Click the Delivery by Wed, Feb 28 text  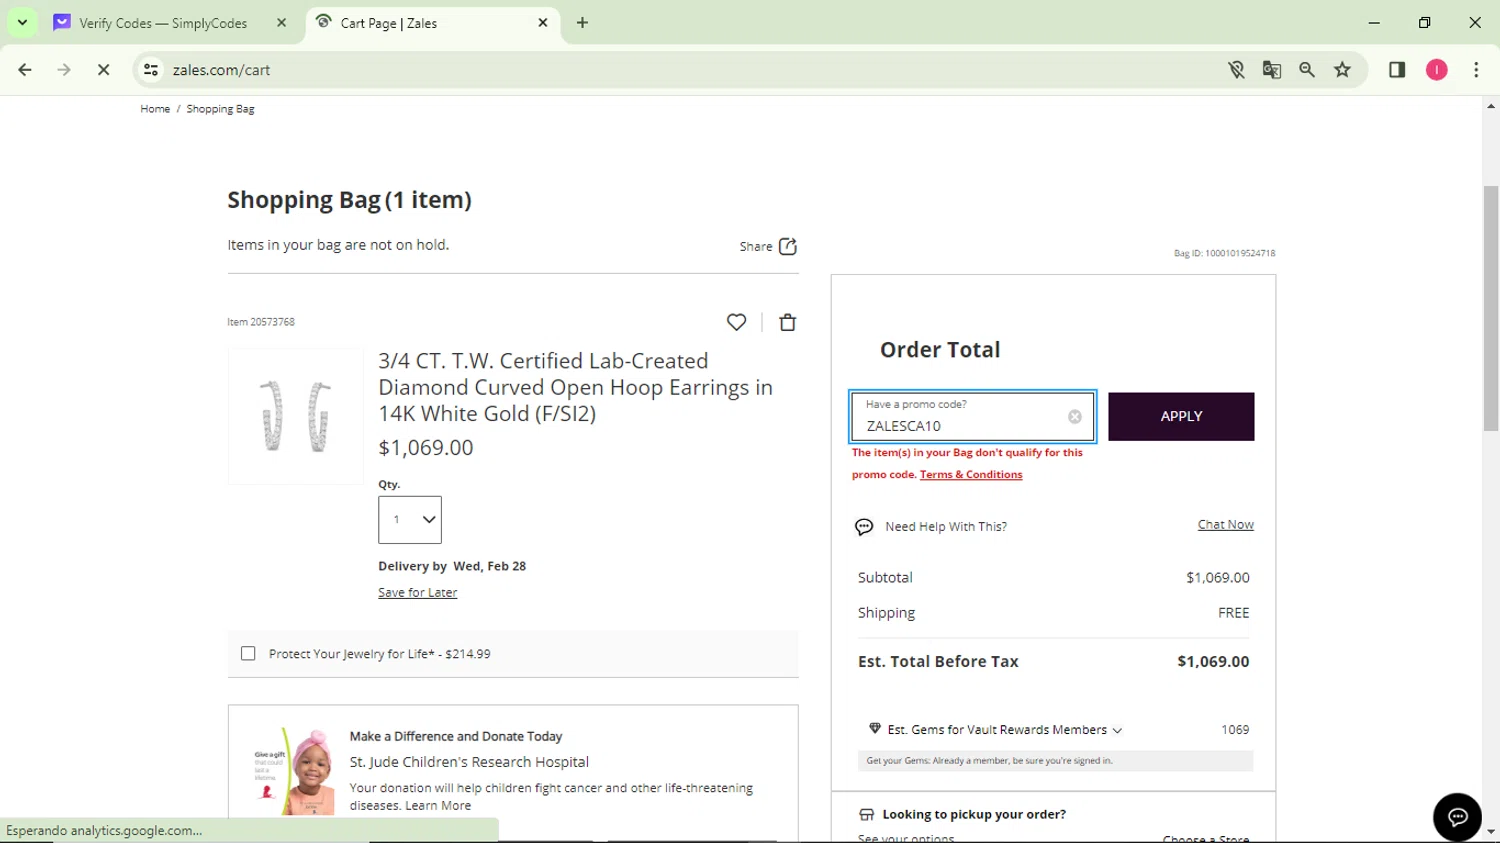click(x=452, y=566)
